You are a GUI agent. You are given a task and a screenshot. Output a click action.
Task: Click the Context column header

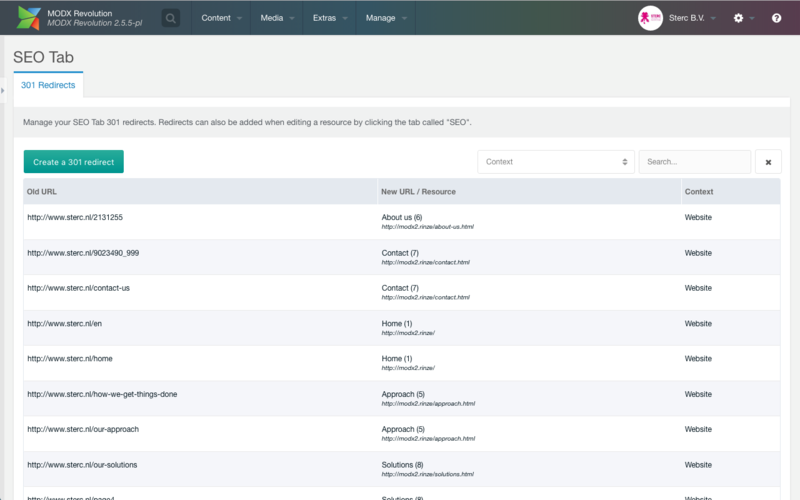point(698,191)
